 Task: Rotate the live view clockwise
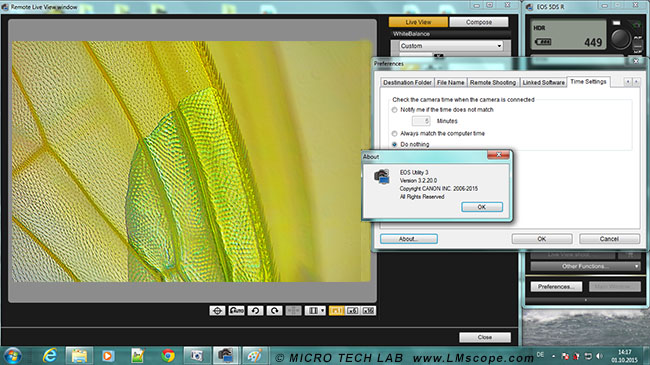274,310
